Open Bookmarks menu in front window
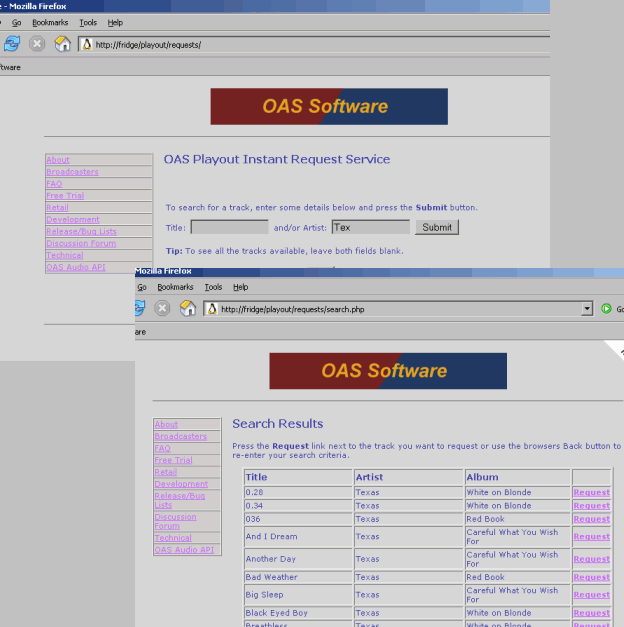This screenshot has width=624, height=627. coord(175,287)
